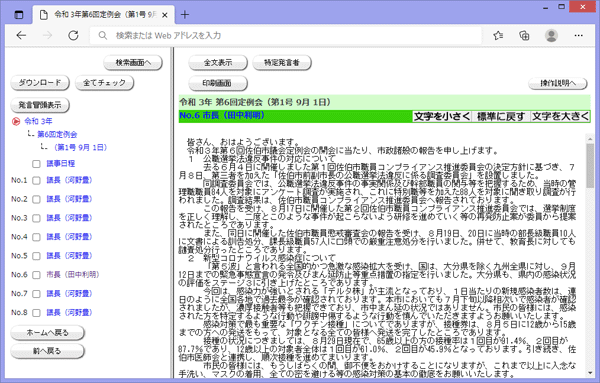Click the 前へ戻る button
The width and height of the screenshot is (600, 383).
pyautogui.click(x=47, y=351)
